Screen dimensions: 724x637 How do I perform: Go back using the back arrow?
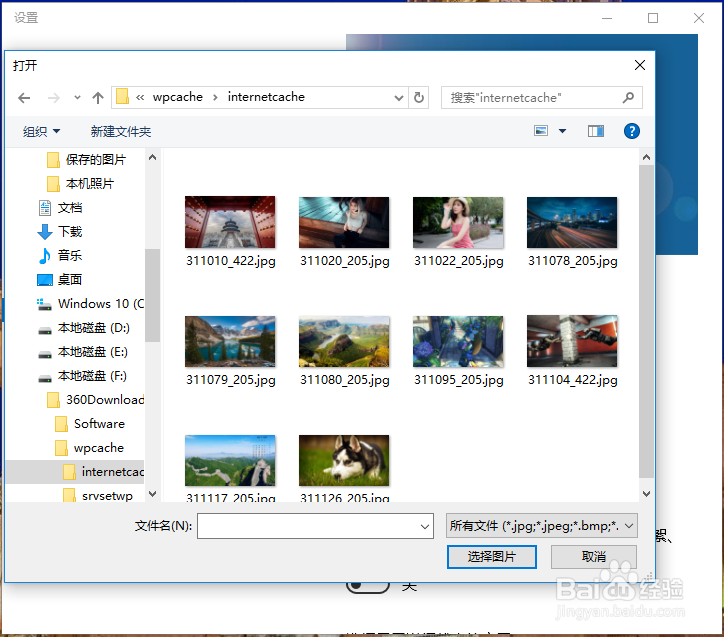pos(24,98)
